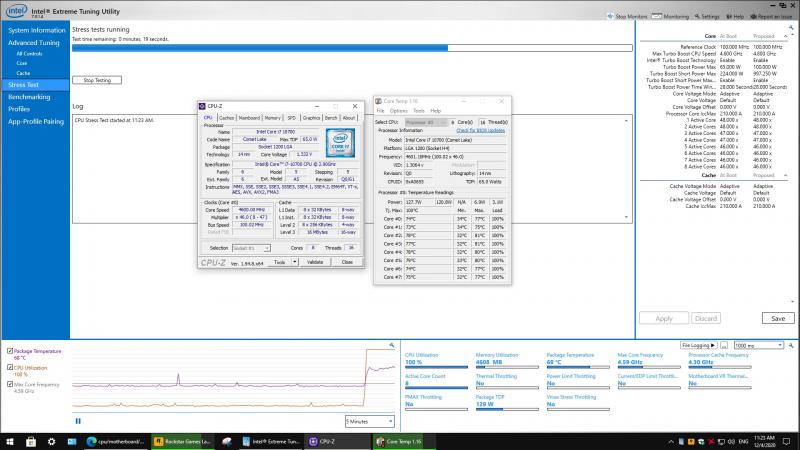This screenshot has width=800, height=450.
Task: Open the CPU-Z Tools dropdown arrow
Action: coord(294,262)
